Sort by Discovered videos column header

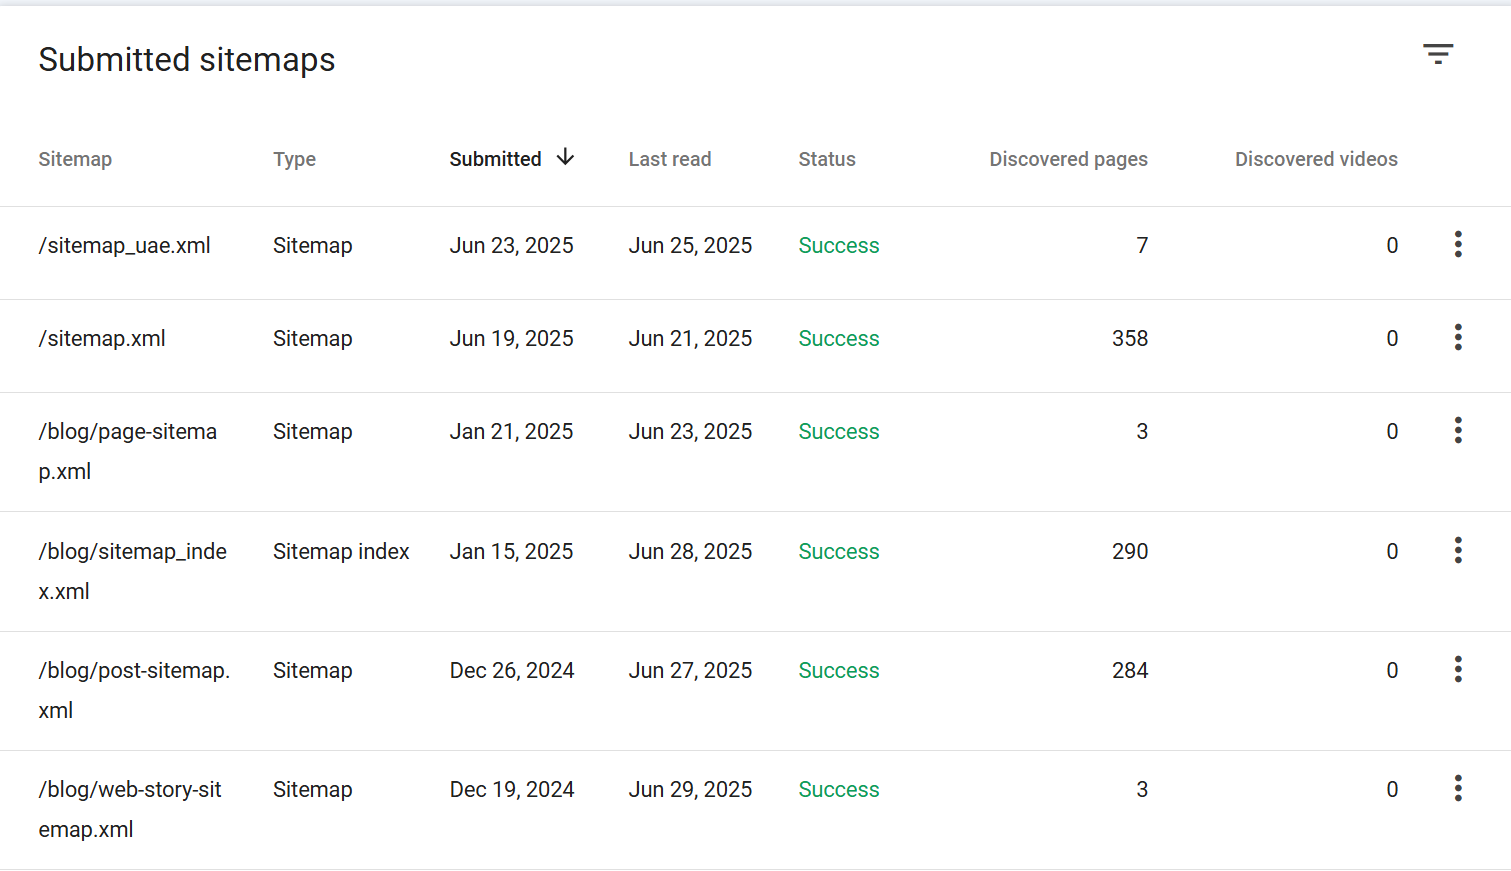(x=1315, y=159)
